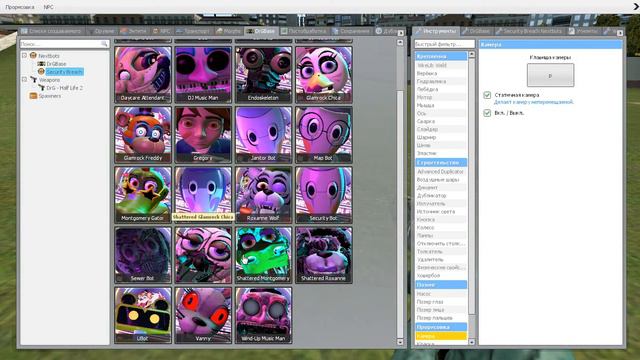The height and width of the screenshot is (360, 640).
Task: Click the tool list scrollbar down arrow
Action: 472,342
